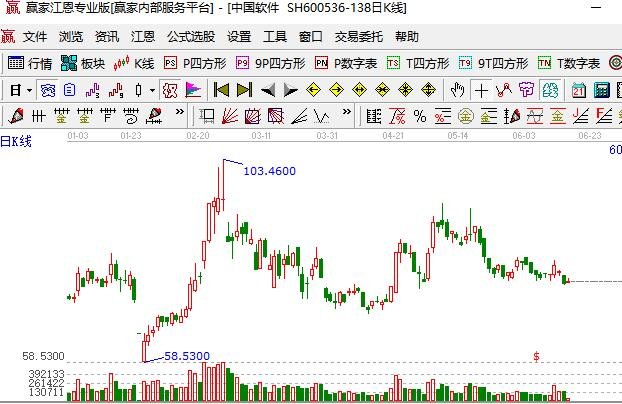
Task: Open the calendar 21 icon
Action: click(579, 90)
